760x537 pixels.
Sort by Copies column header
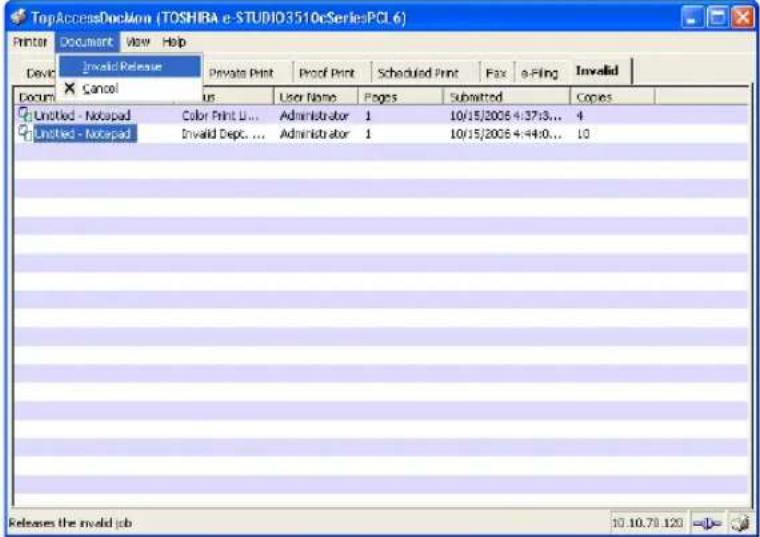(612, 96)
